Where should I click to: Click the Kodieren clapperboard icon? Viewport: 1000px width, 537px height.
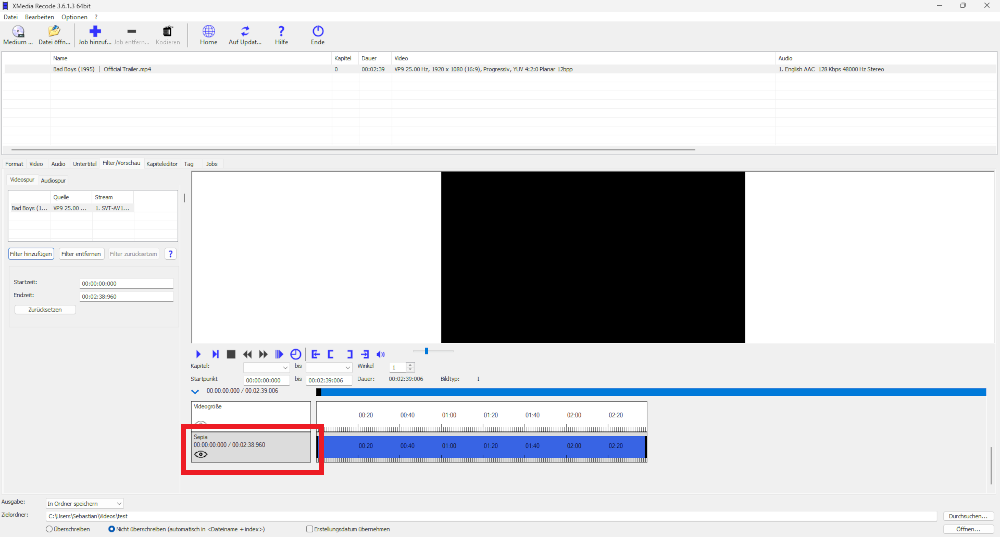167,31
